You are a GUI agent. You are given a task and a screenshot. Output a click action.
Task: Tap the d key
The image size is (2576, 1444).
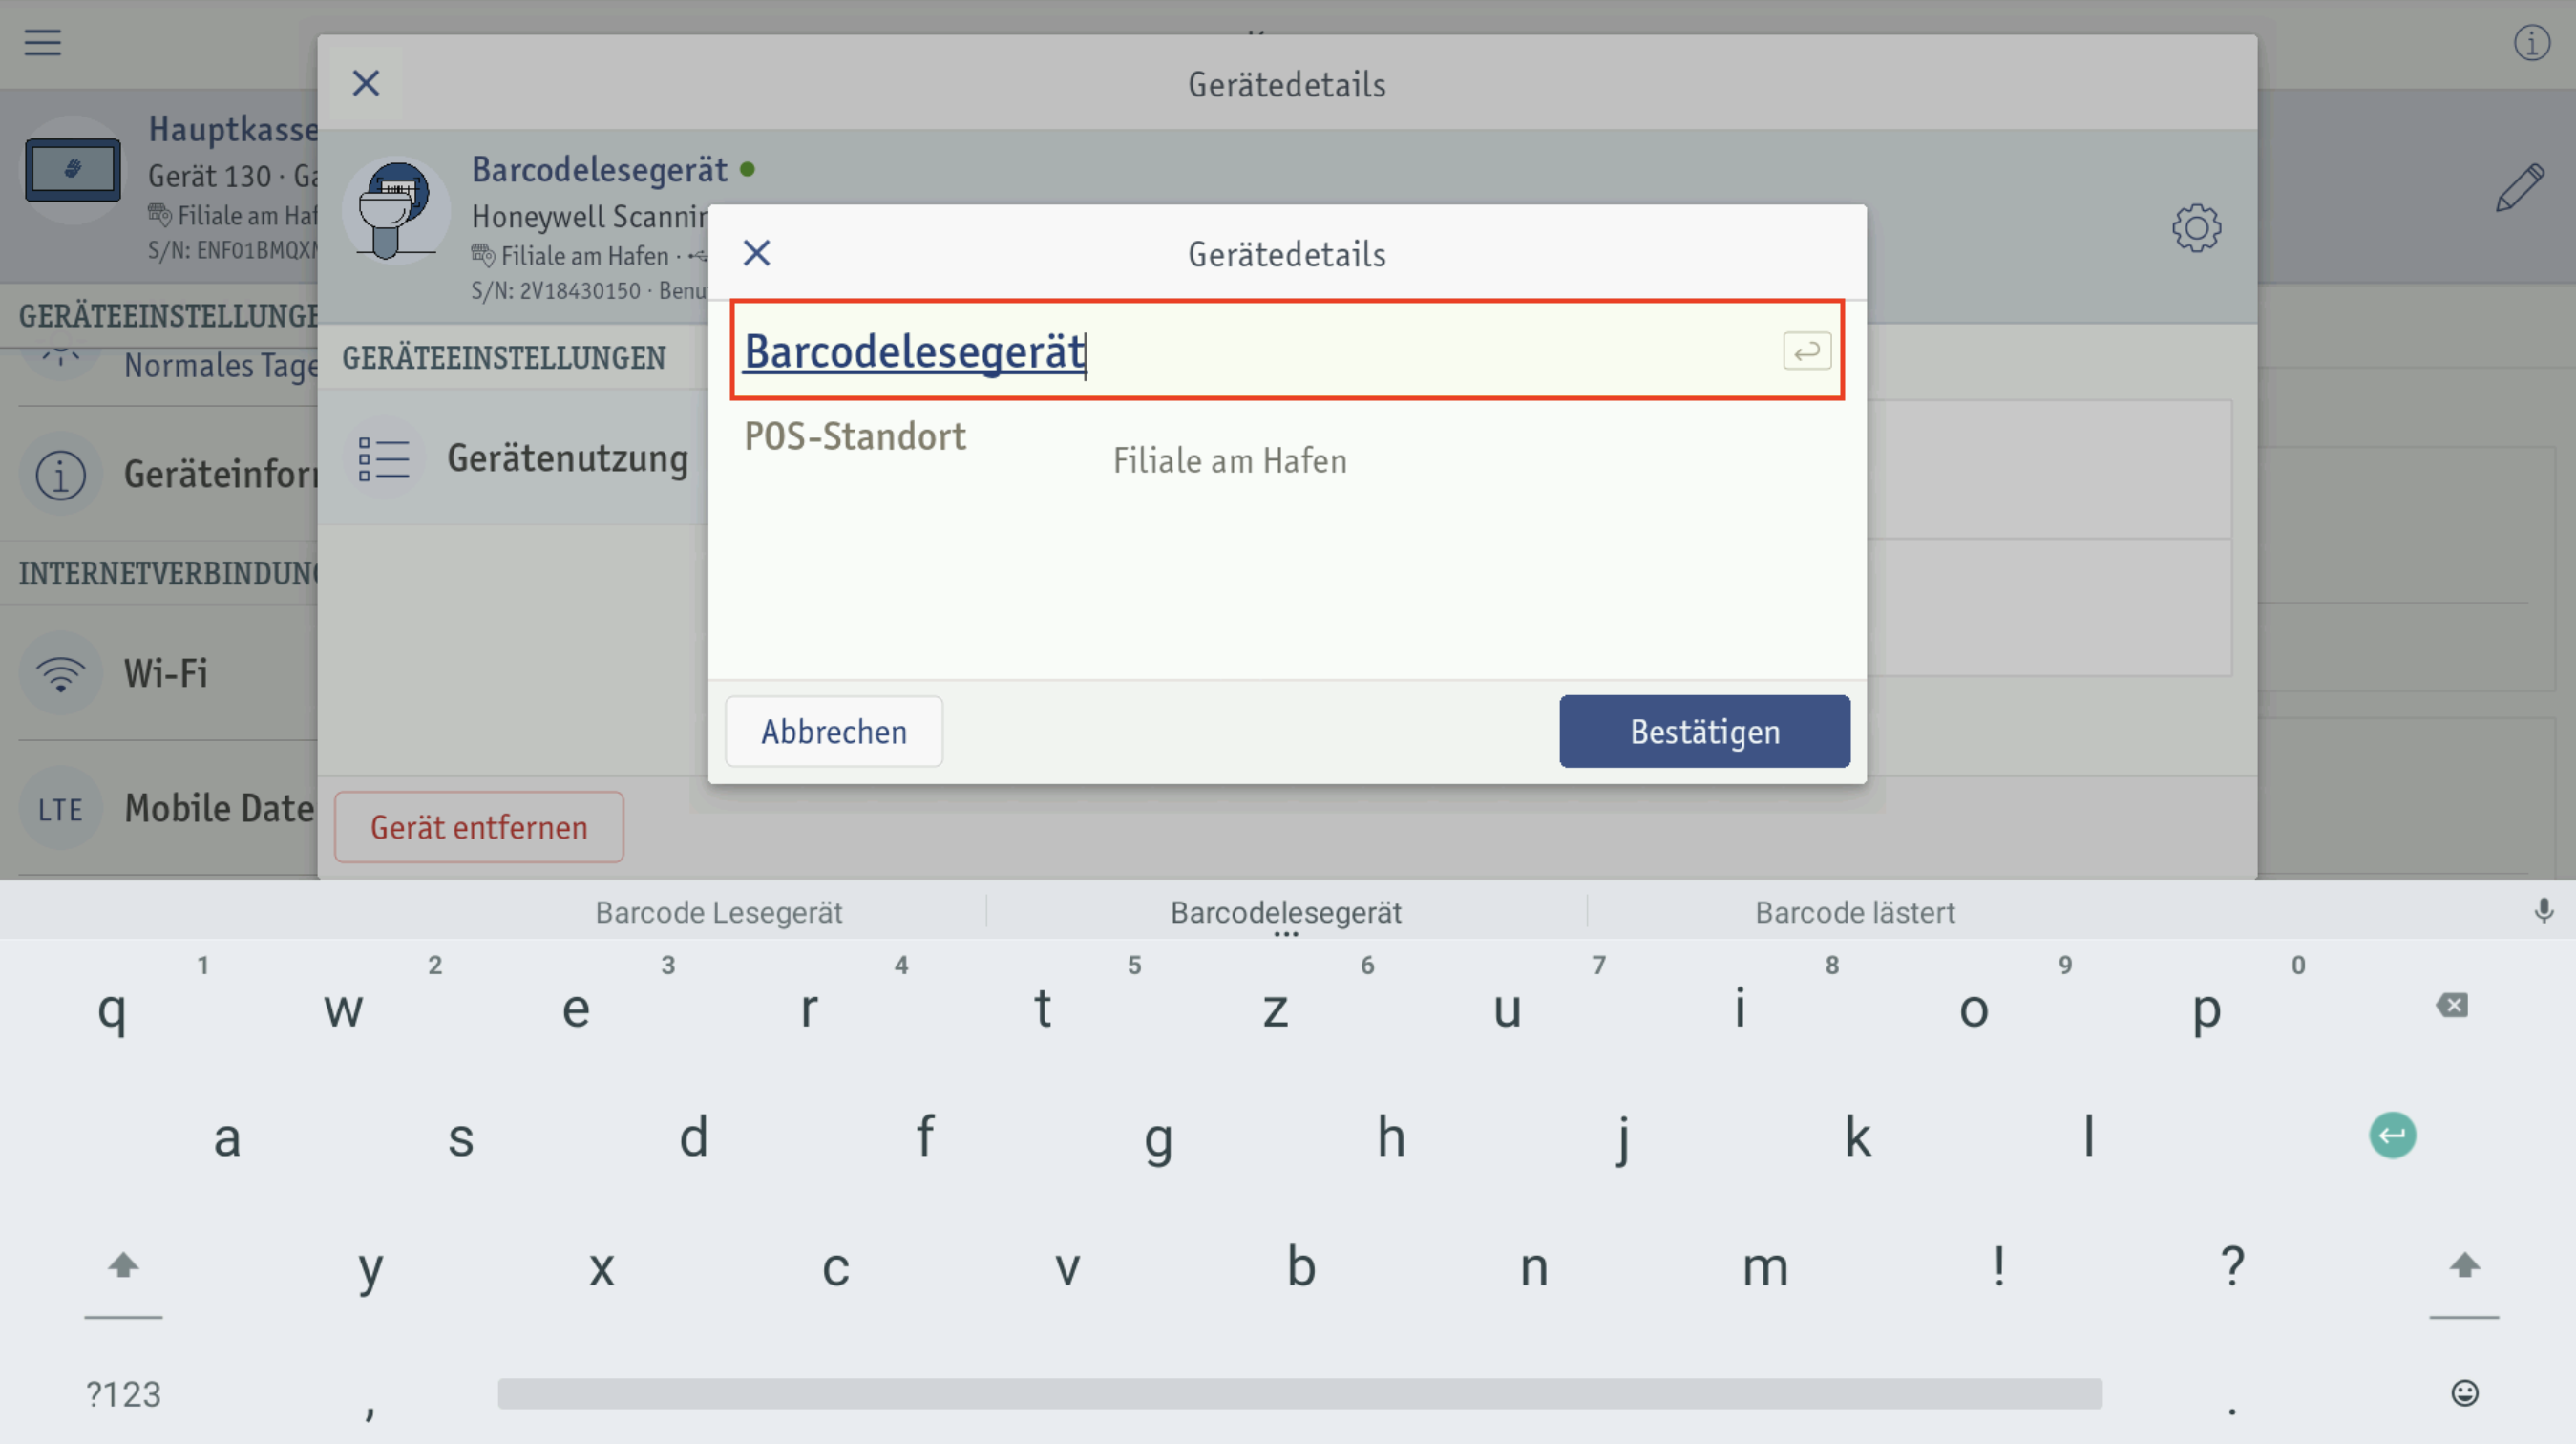tap(693, 1137)
